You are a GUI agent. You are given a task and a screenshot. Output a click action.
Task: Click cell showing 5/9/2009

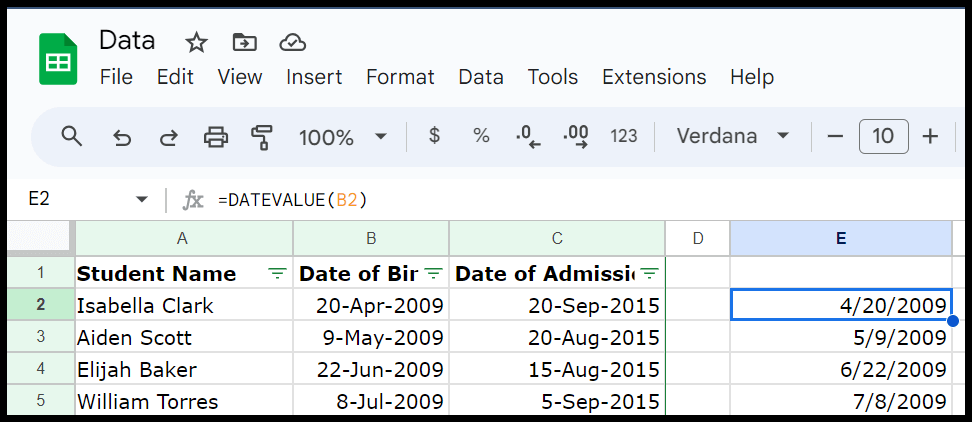pos(841,337)
